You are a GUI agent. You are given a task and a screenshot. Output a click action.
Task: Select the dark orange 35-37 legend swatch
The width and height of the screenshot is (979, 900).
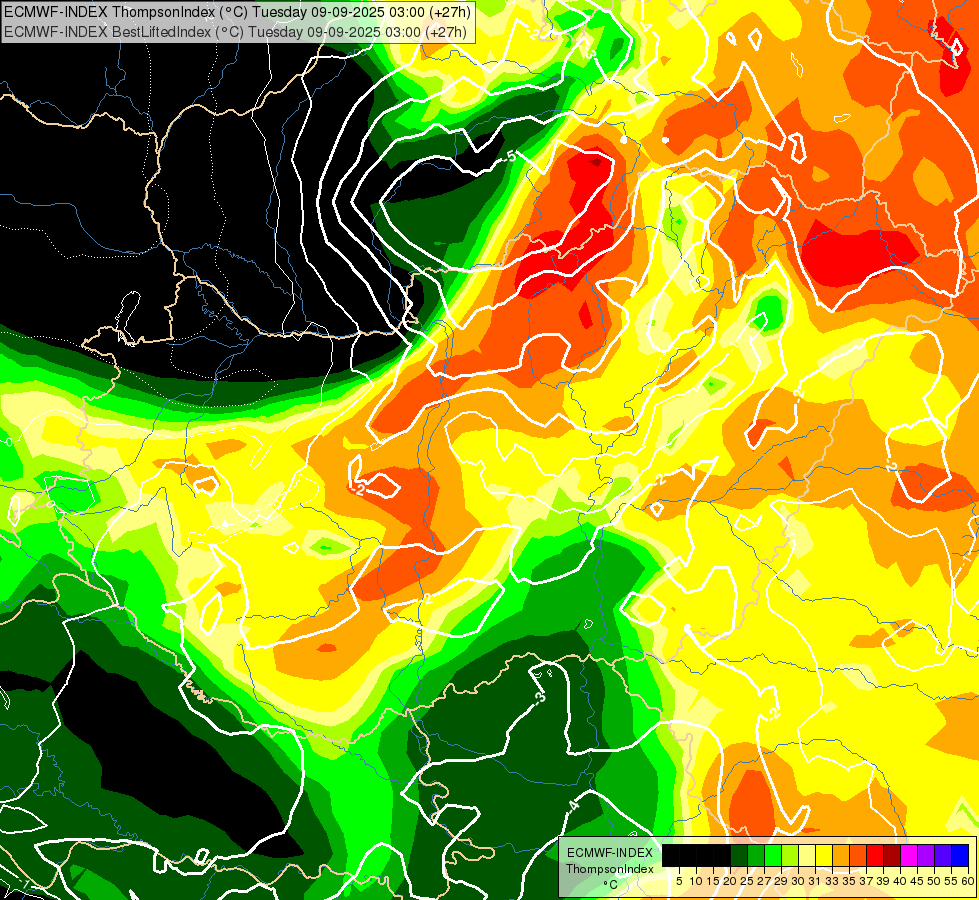pos(858,855)
